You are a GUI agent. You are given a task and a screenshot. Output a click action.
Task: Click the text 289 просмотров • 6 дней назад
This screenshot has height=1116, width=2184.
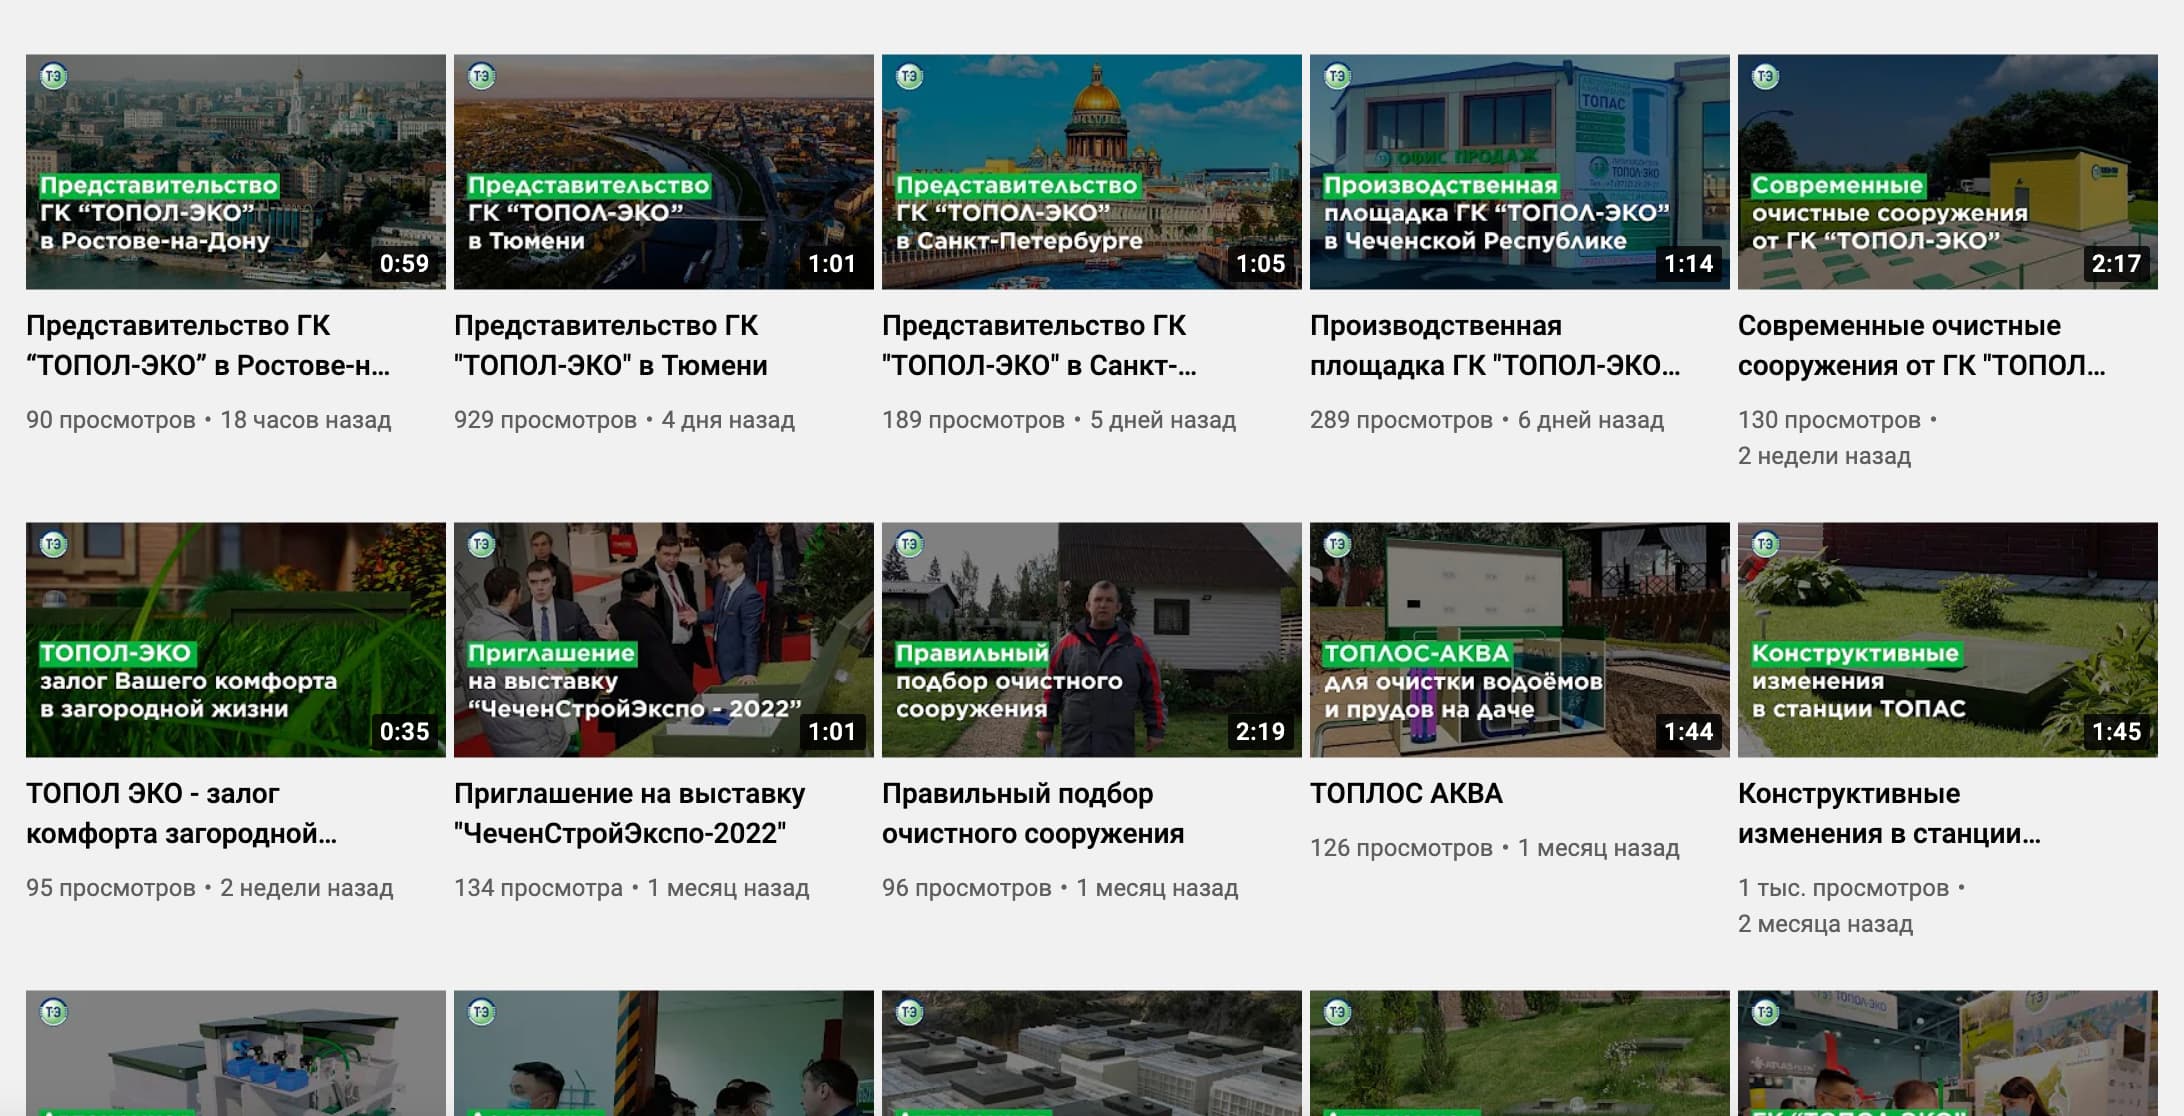click(1487, 420)
